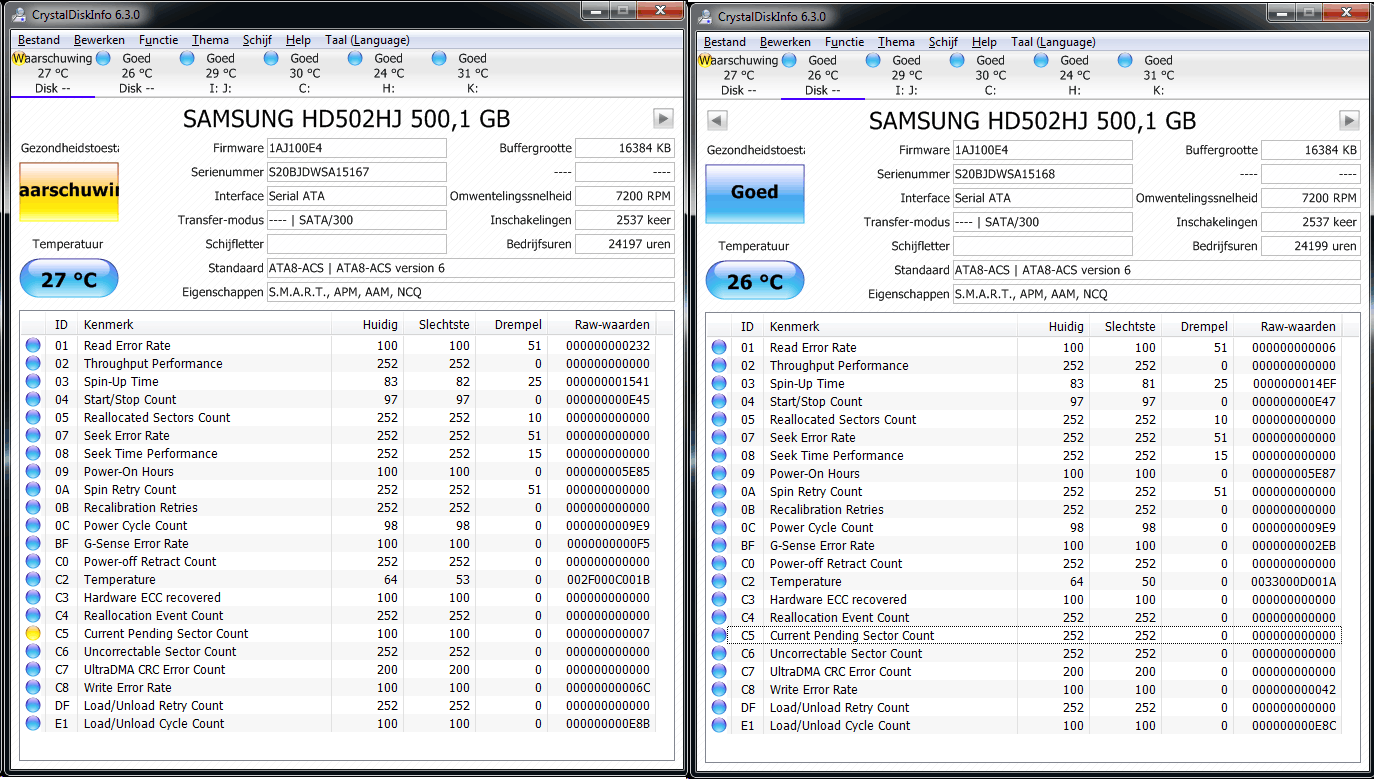This screenshot has width=1376, height=782.
Task: Open Functie menu in right window
Action: (x=845, y=42)
